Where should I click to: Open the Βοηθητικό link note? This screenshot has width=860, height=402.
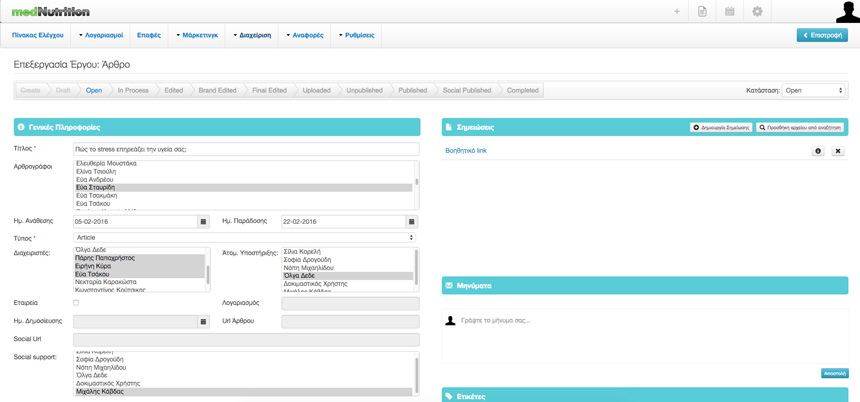[x=466, y=151]
